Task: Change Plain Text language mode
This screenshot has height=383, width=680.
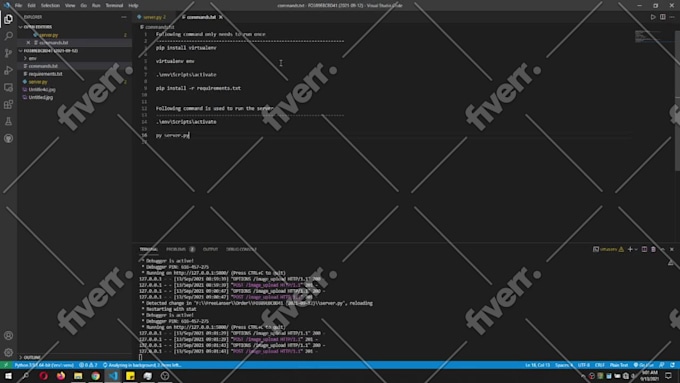Action: click(x=619, y=365)
